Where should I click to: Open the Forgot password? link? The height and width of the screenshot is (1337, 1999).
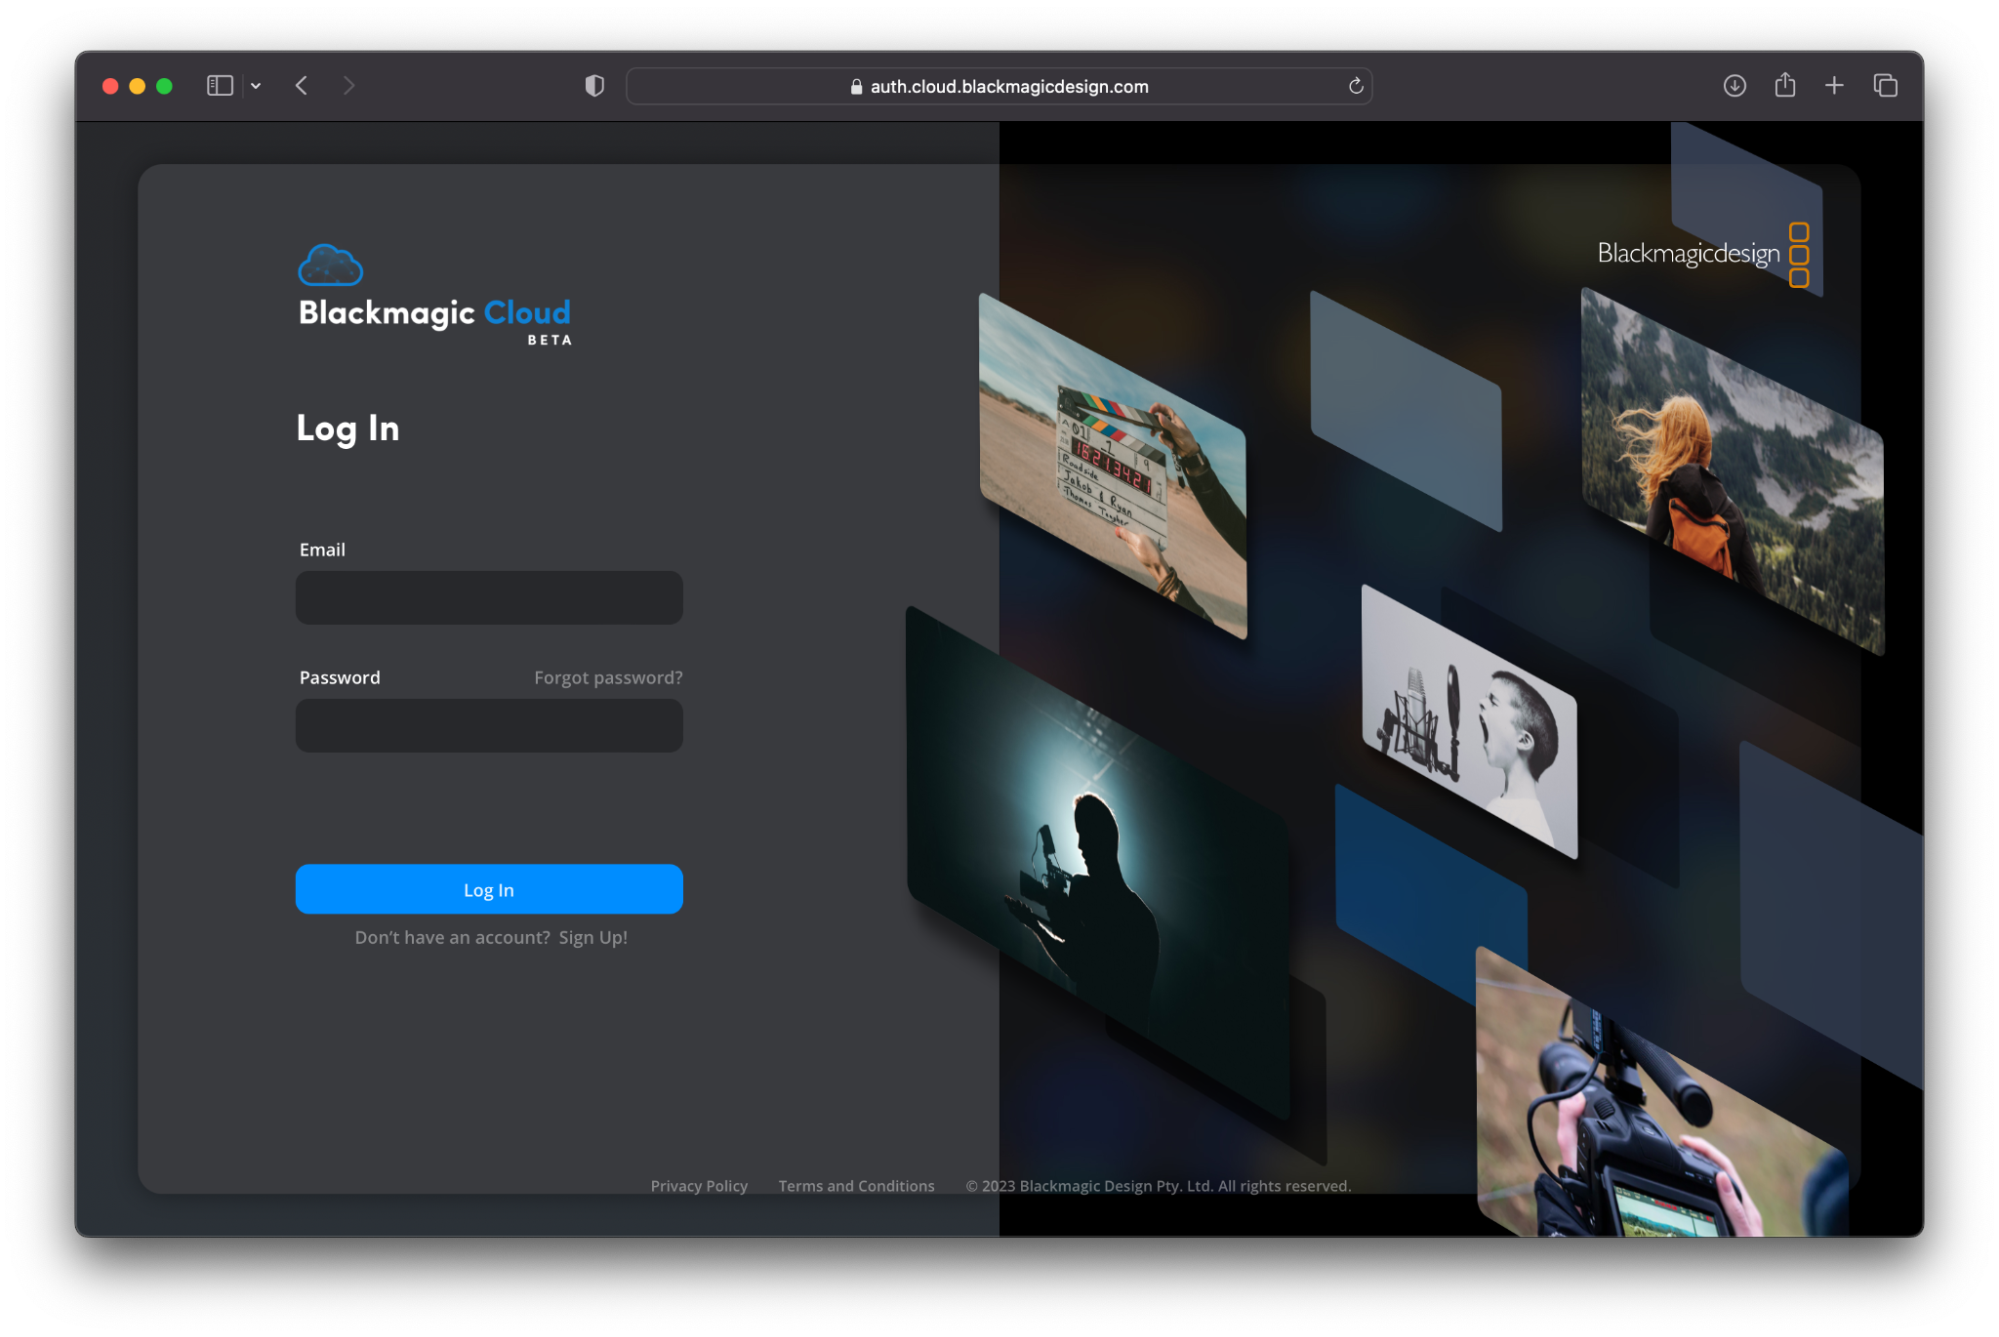608,677
